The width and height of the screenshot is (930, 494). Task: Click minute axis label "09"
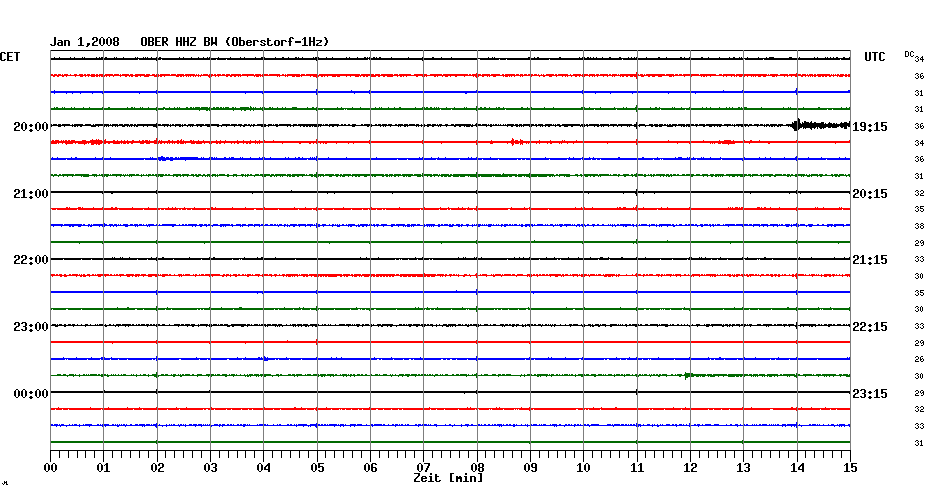tap(530, 468)
